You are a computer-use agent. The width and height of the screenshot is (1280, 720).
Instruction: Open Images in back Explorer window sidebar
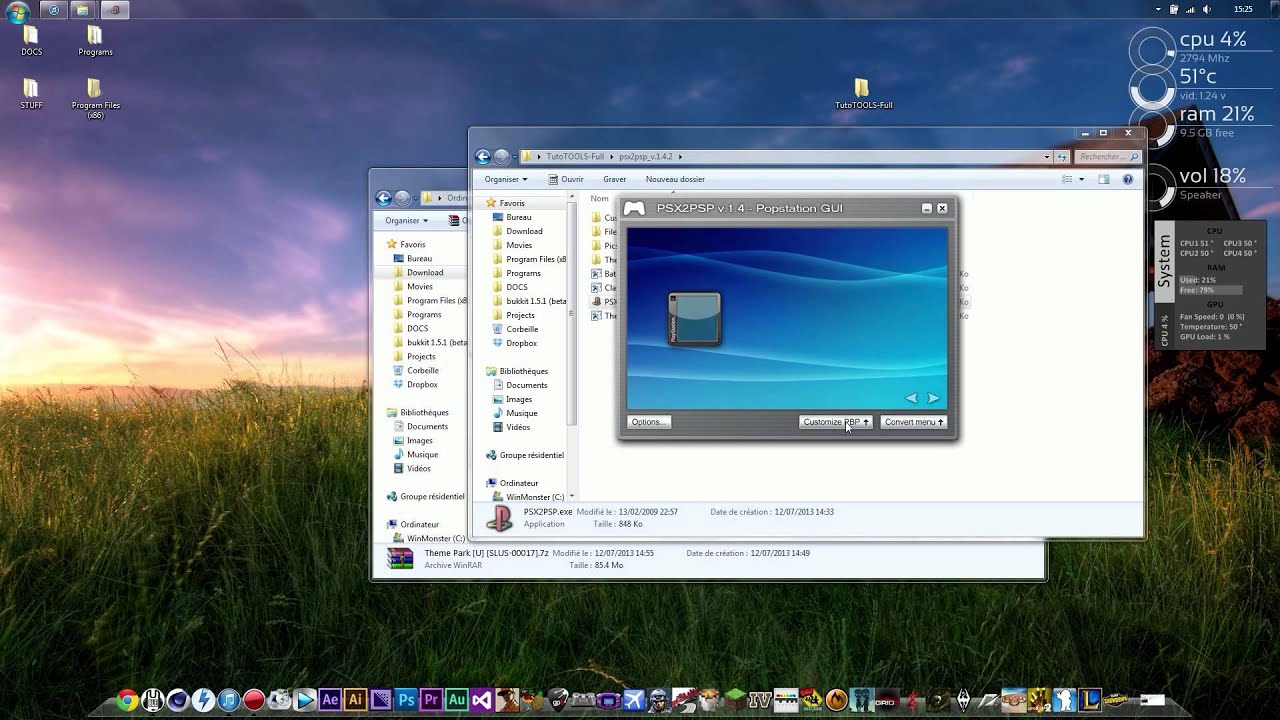tap(412, 440)
